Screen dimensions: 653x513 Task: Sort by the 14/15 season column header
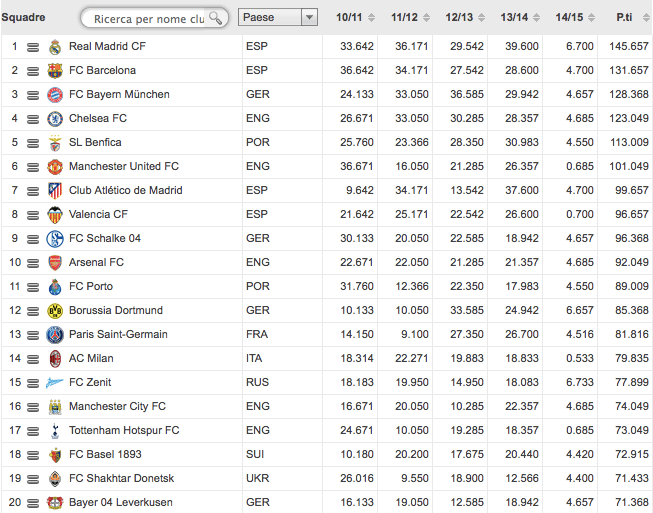pos(571,17)
